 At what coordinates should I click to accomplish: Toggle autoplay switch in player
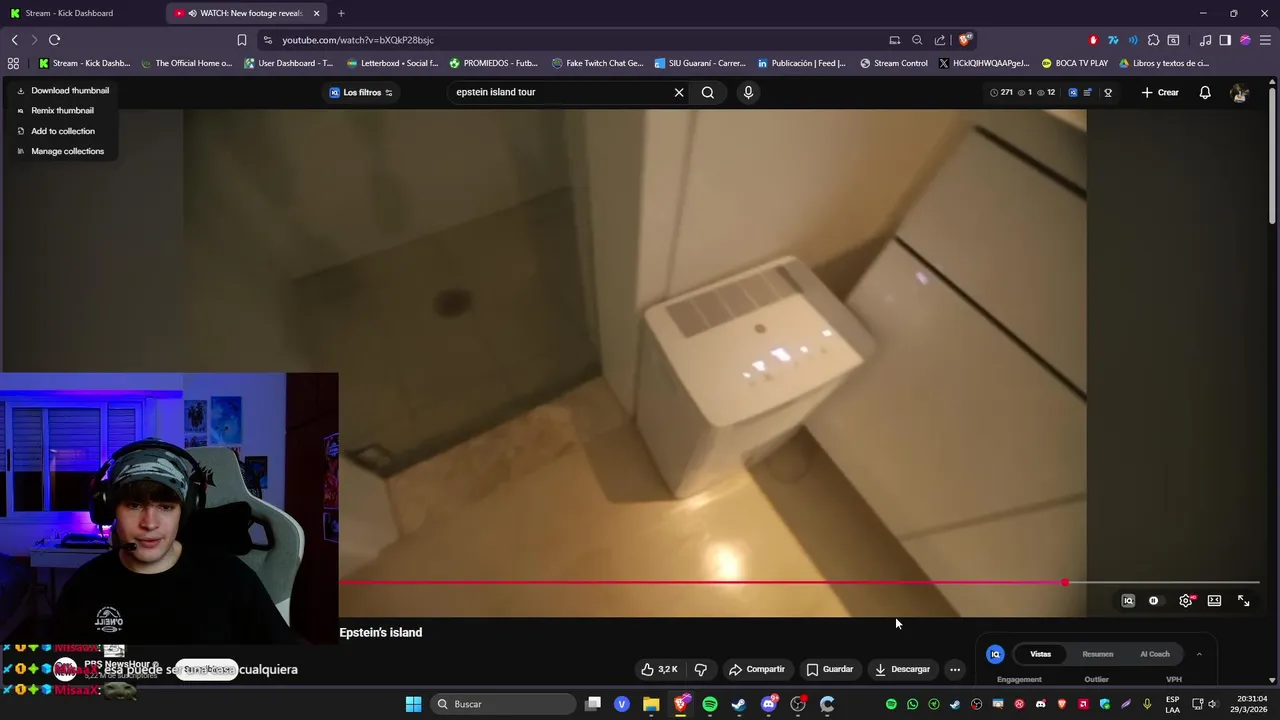pyautogui.click(x=1155, y=601)
